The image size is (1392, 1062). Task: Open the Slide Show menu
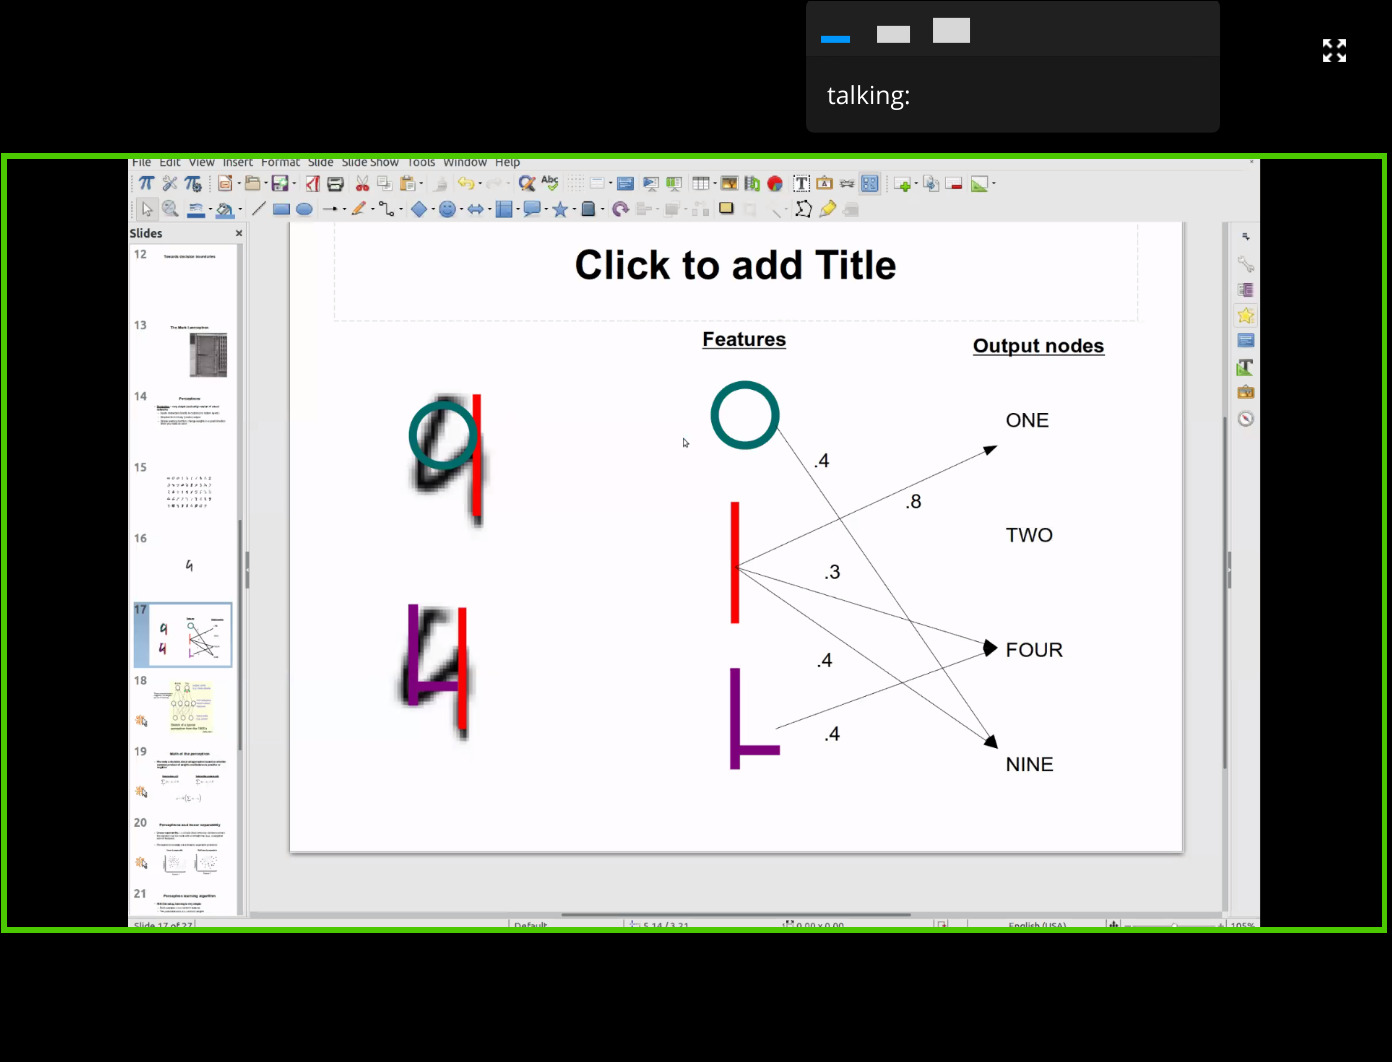click(370, 162)
